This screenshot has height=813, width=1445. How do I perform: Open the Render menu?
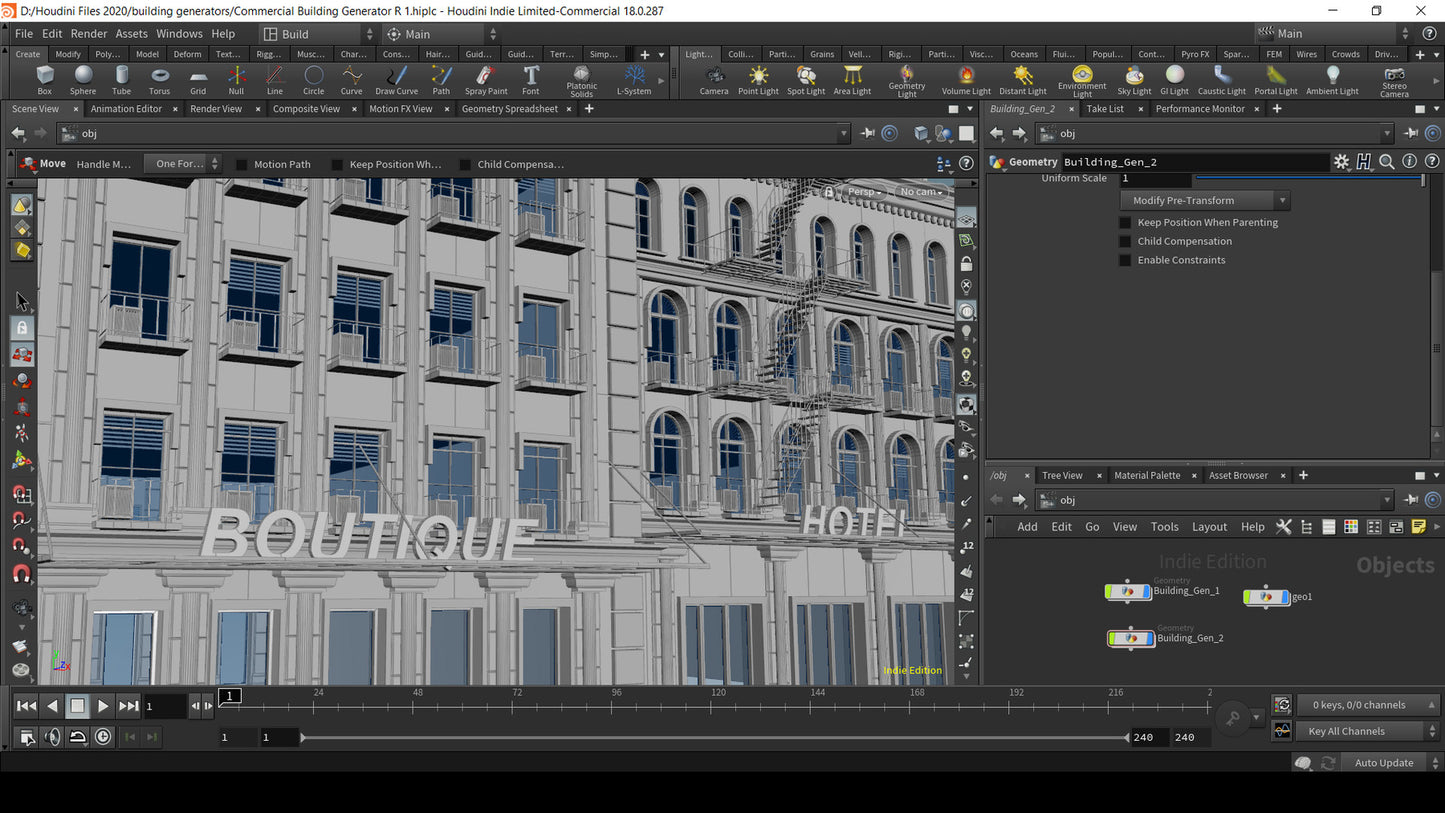pyautogui.click(x=89, y=33)
